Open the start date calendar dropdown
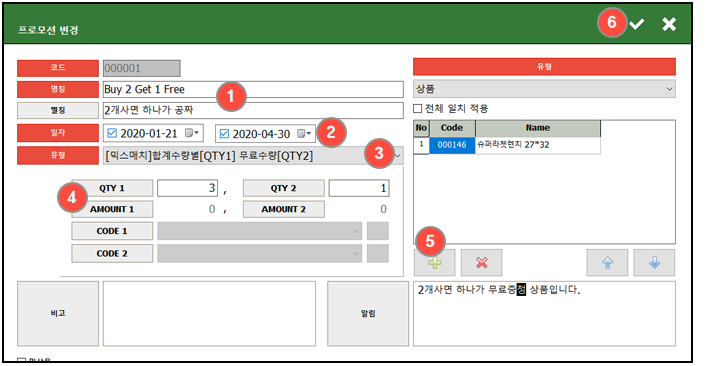723x366 pixels. pyautogui.click(x=192, y=133)
